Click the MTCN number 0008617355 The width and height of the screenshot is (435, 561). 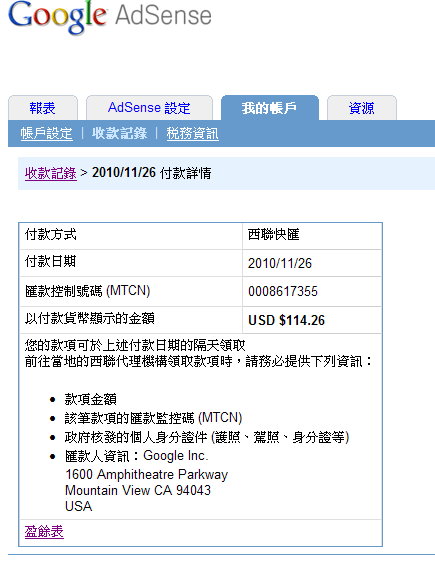[x=283, y=291]
